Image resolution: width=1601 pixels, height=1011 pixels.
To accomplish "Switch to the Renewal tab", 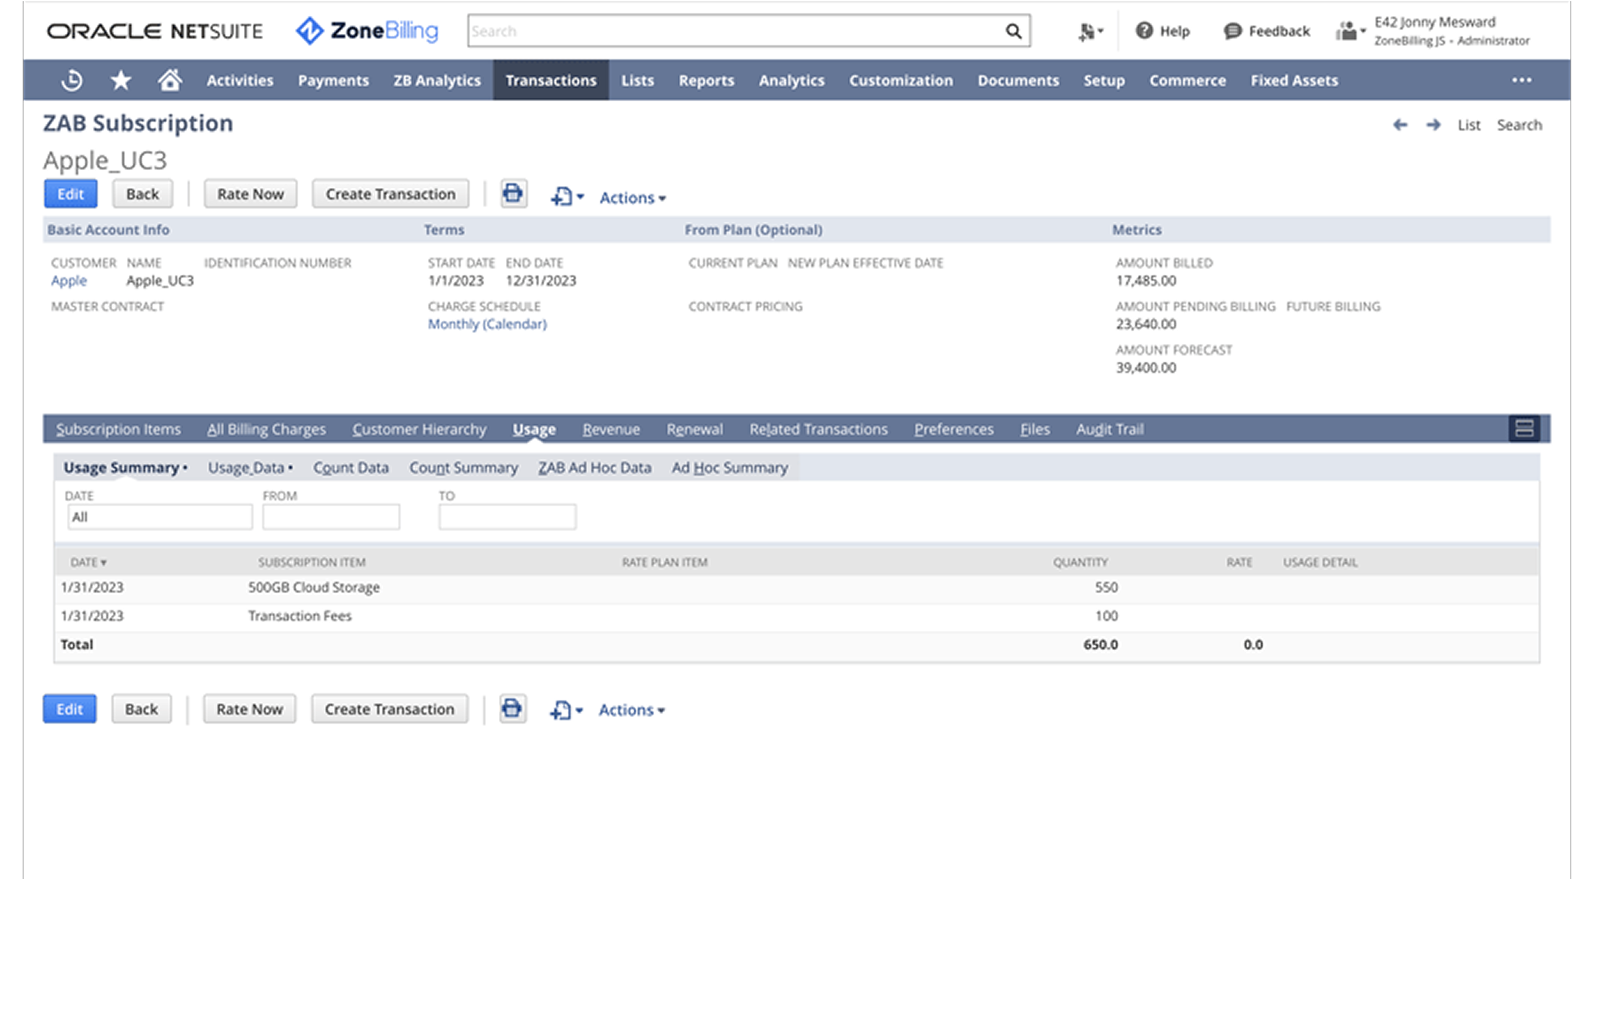I will [x=695, y=429].
